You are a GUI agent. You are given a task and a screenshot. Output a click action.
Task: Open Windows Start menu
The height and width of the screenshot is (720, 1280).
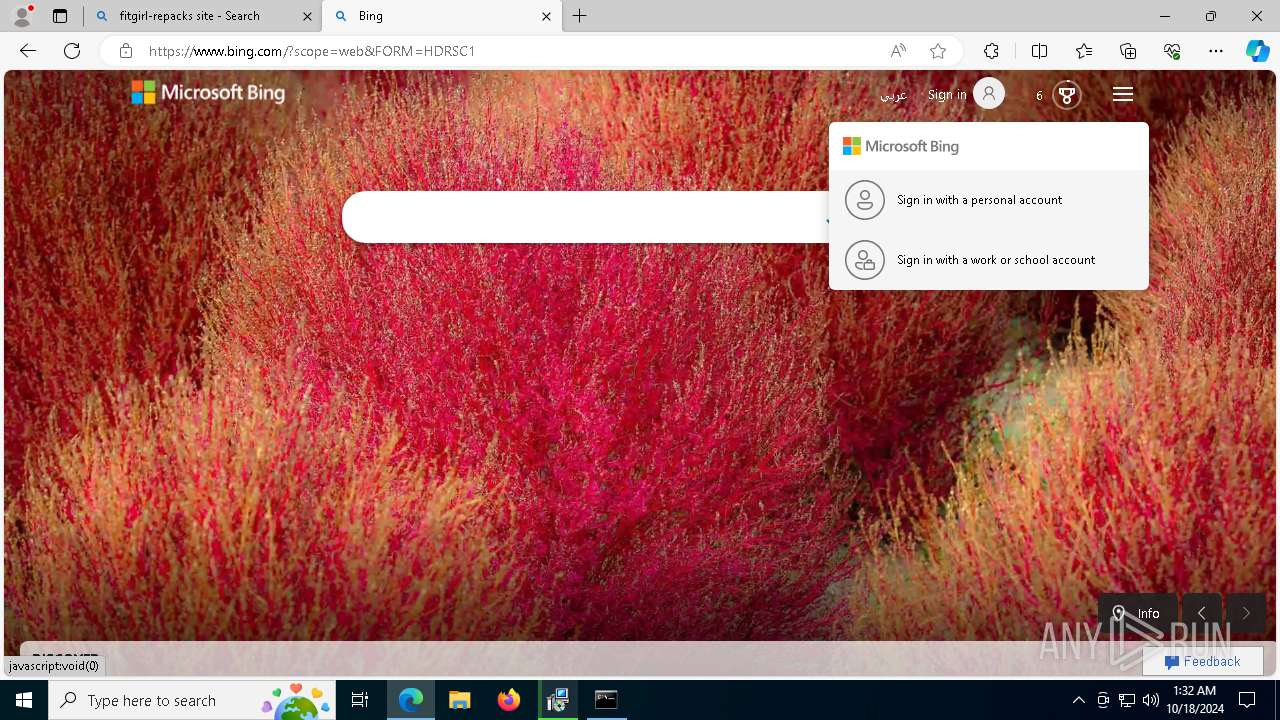24,700
